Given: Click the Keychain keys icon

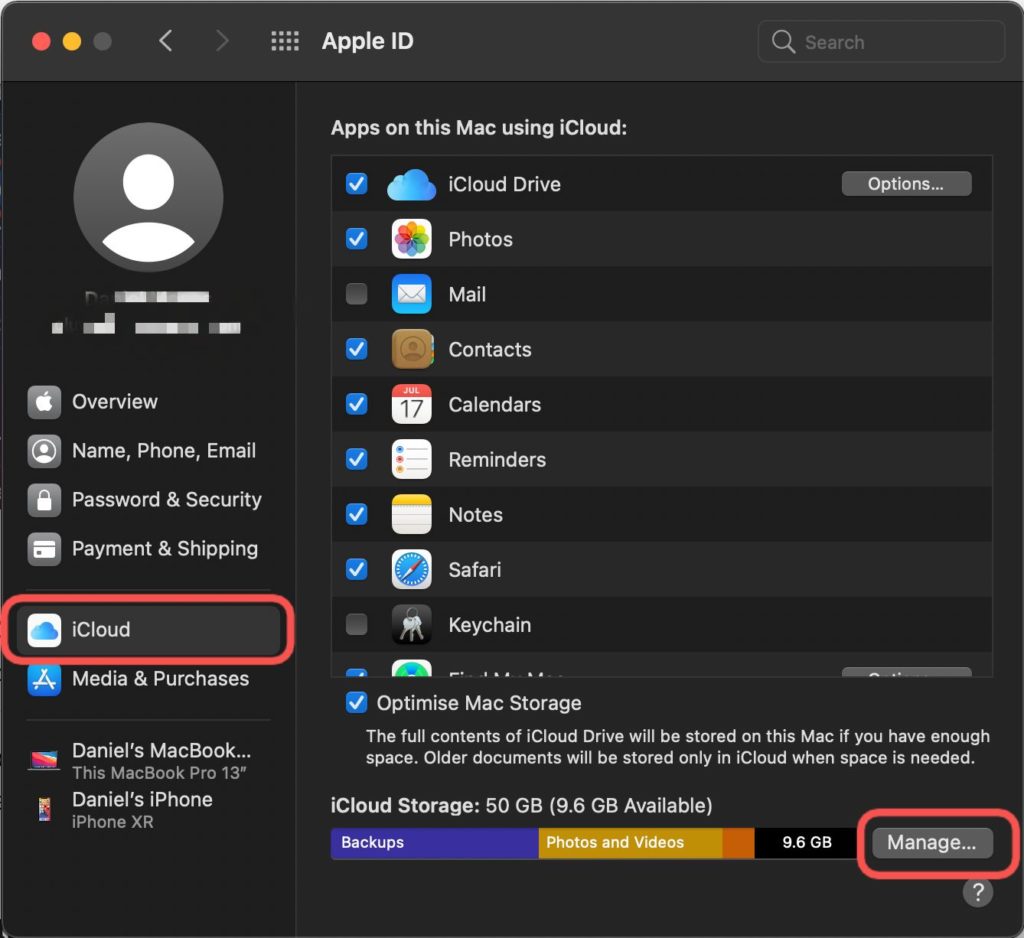Looking at the screenshot, I should pos(411,624).
